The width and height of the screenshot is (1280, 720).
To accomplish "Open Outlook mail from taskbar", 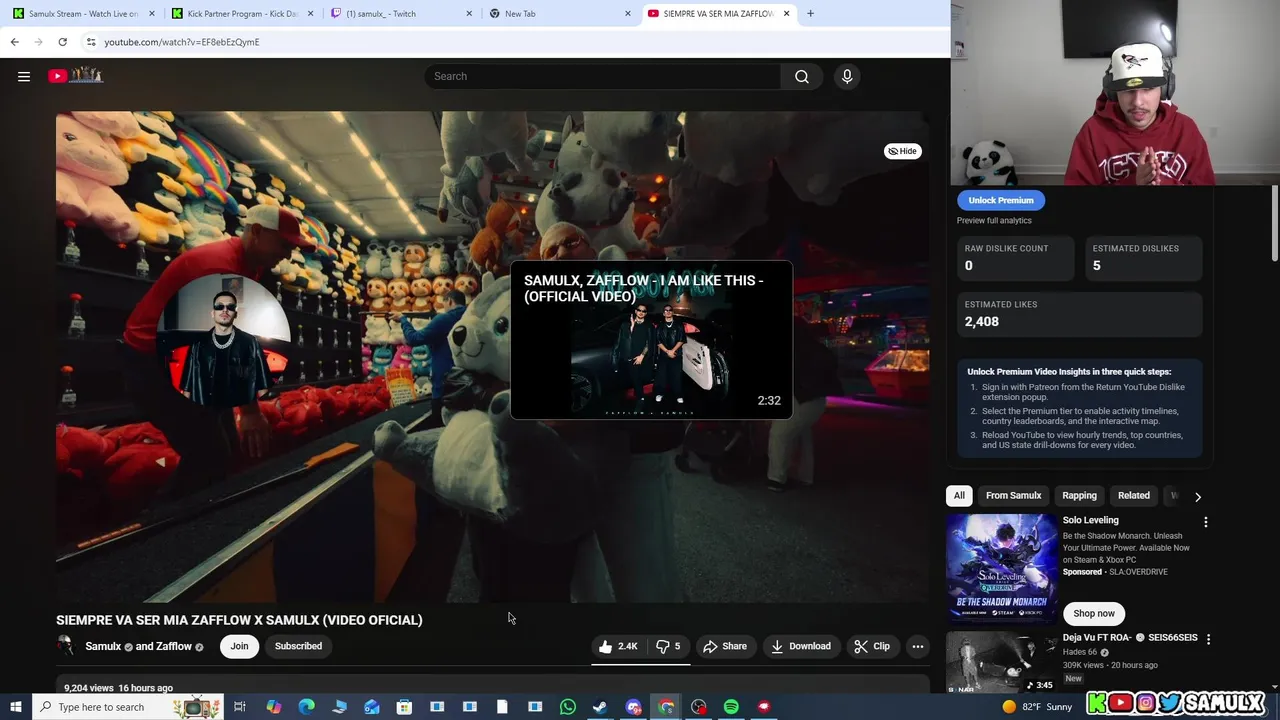I will [371, 707].
